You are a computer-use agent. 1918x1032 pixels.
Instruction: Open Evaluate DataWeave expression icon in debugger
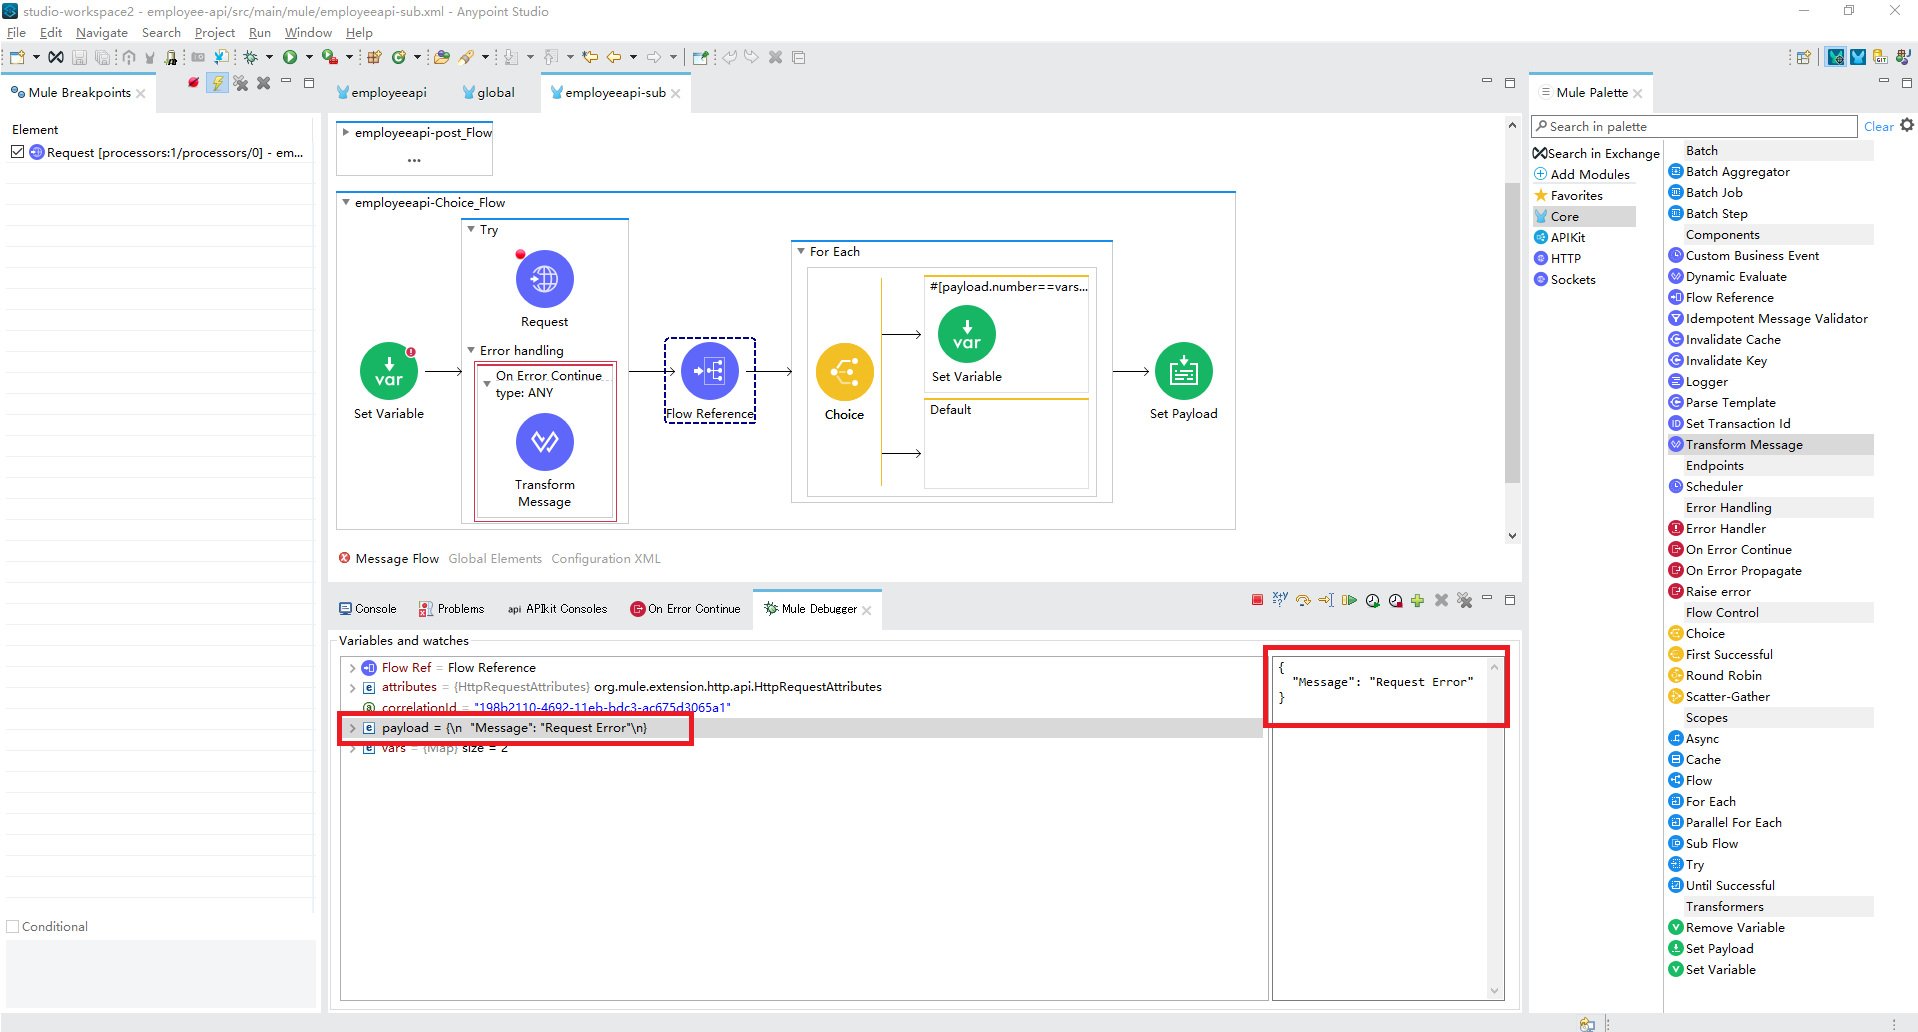[1280, 600]
